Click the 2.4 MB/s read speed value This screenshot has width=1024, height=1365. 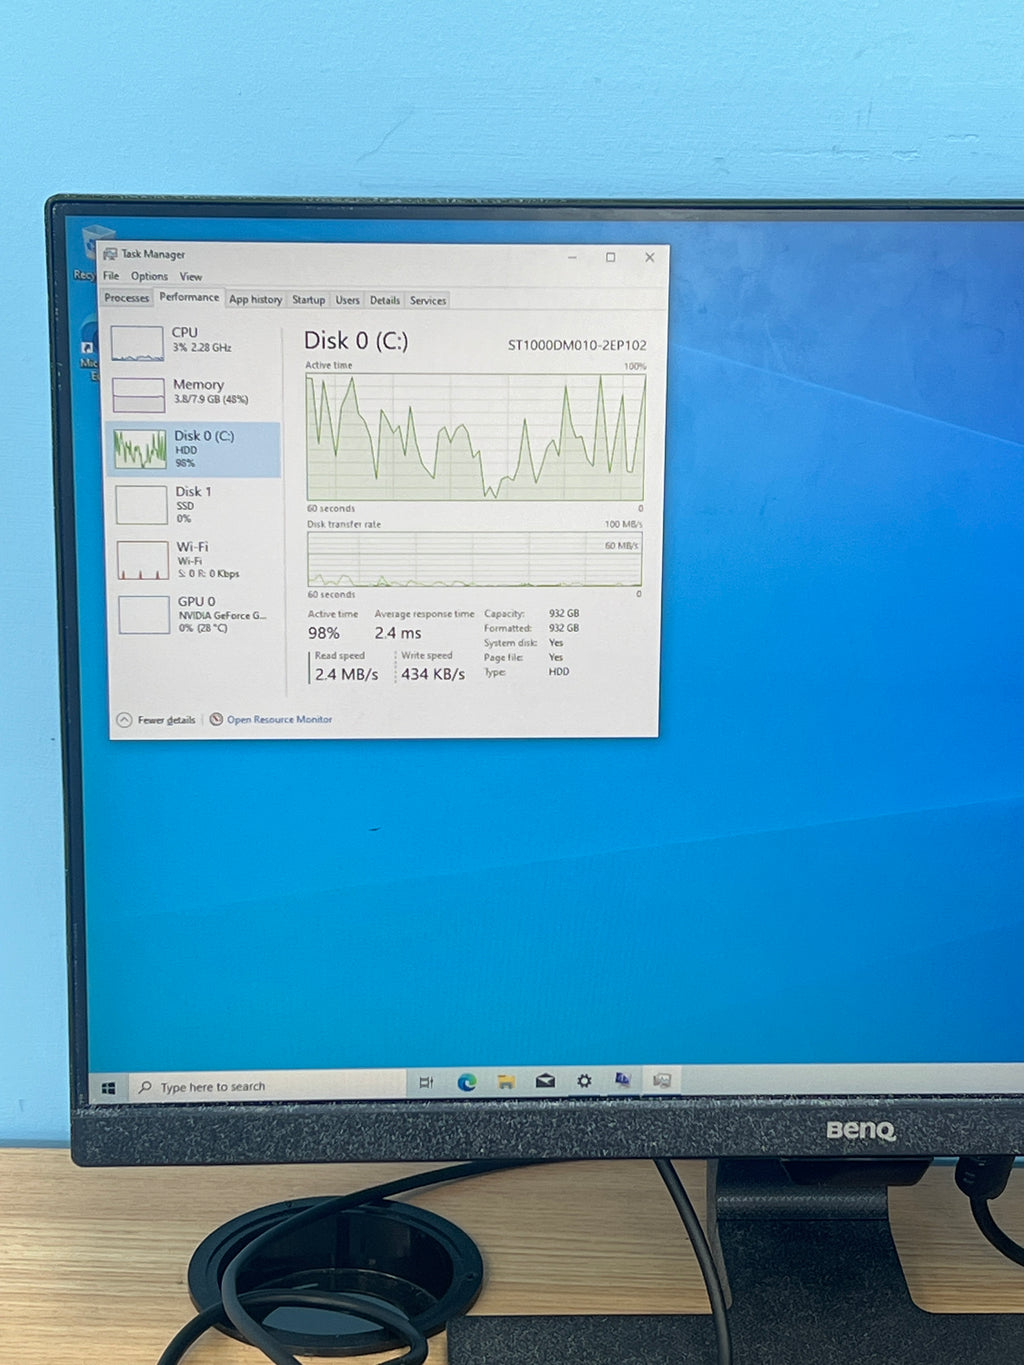346,674
